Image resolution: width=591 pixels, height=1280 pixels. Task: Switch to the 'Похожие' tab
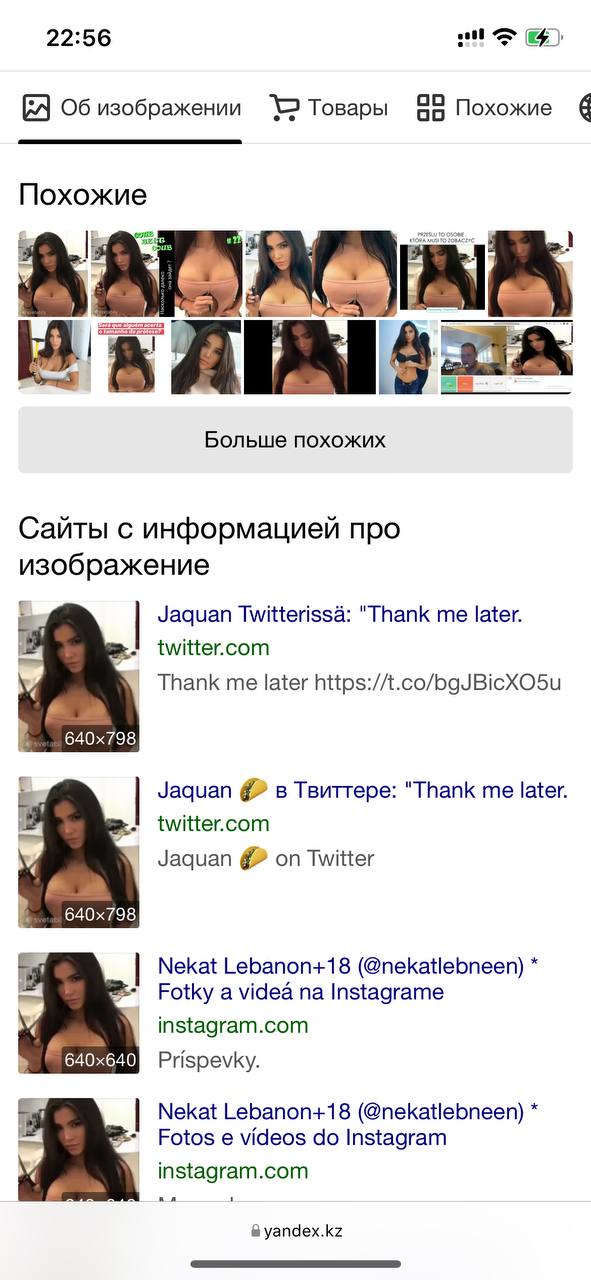[x=484, y=108]
